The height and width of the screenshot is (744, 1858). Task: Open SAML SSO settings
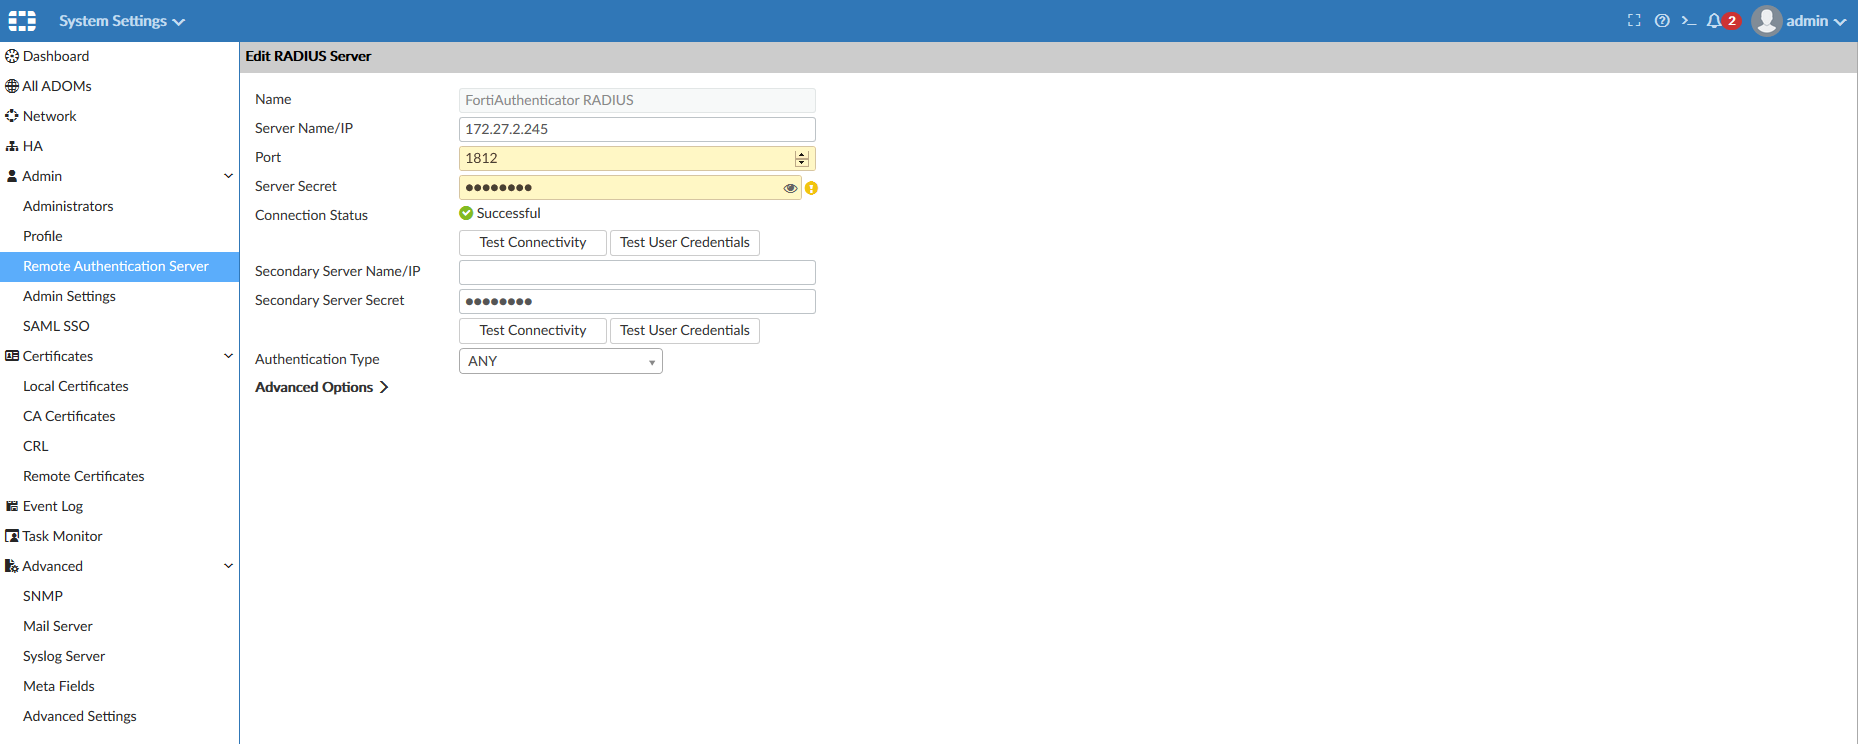coord(56,326)
